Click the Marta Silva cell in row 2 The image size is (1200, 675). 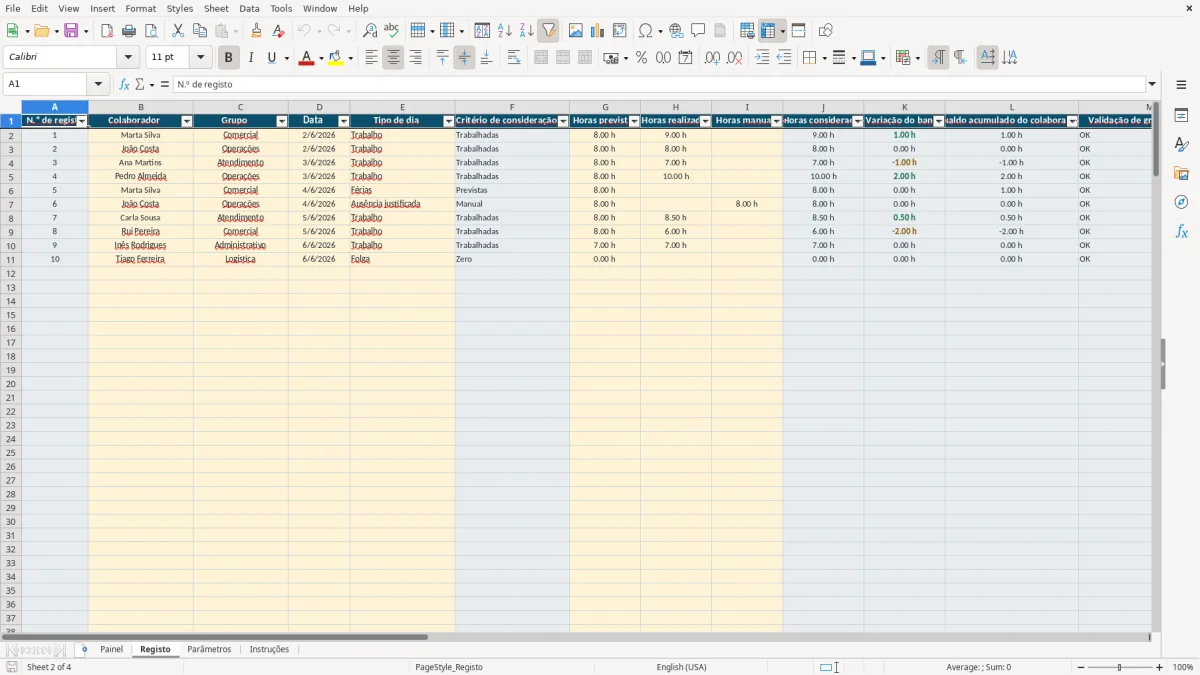pos(140,135)
